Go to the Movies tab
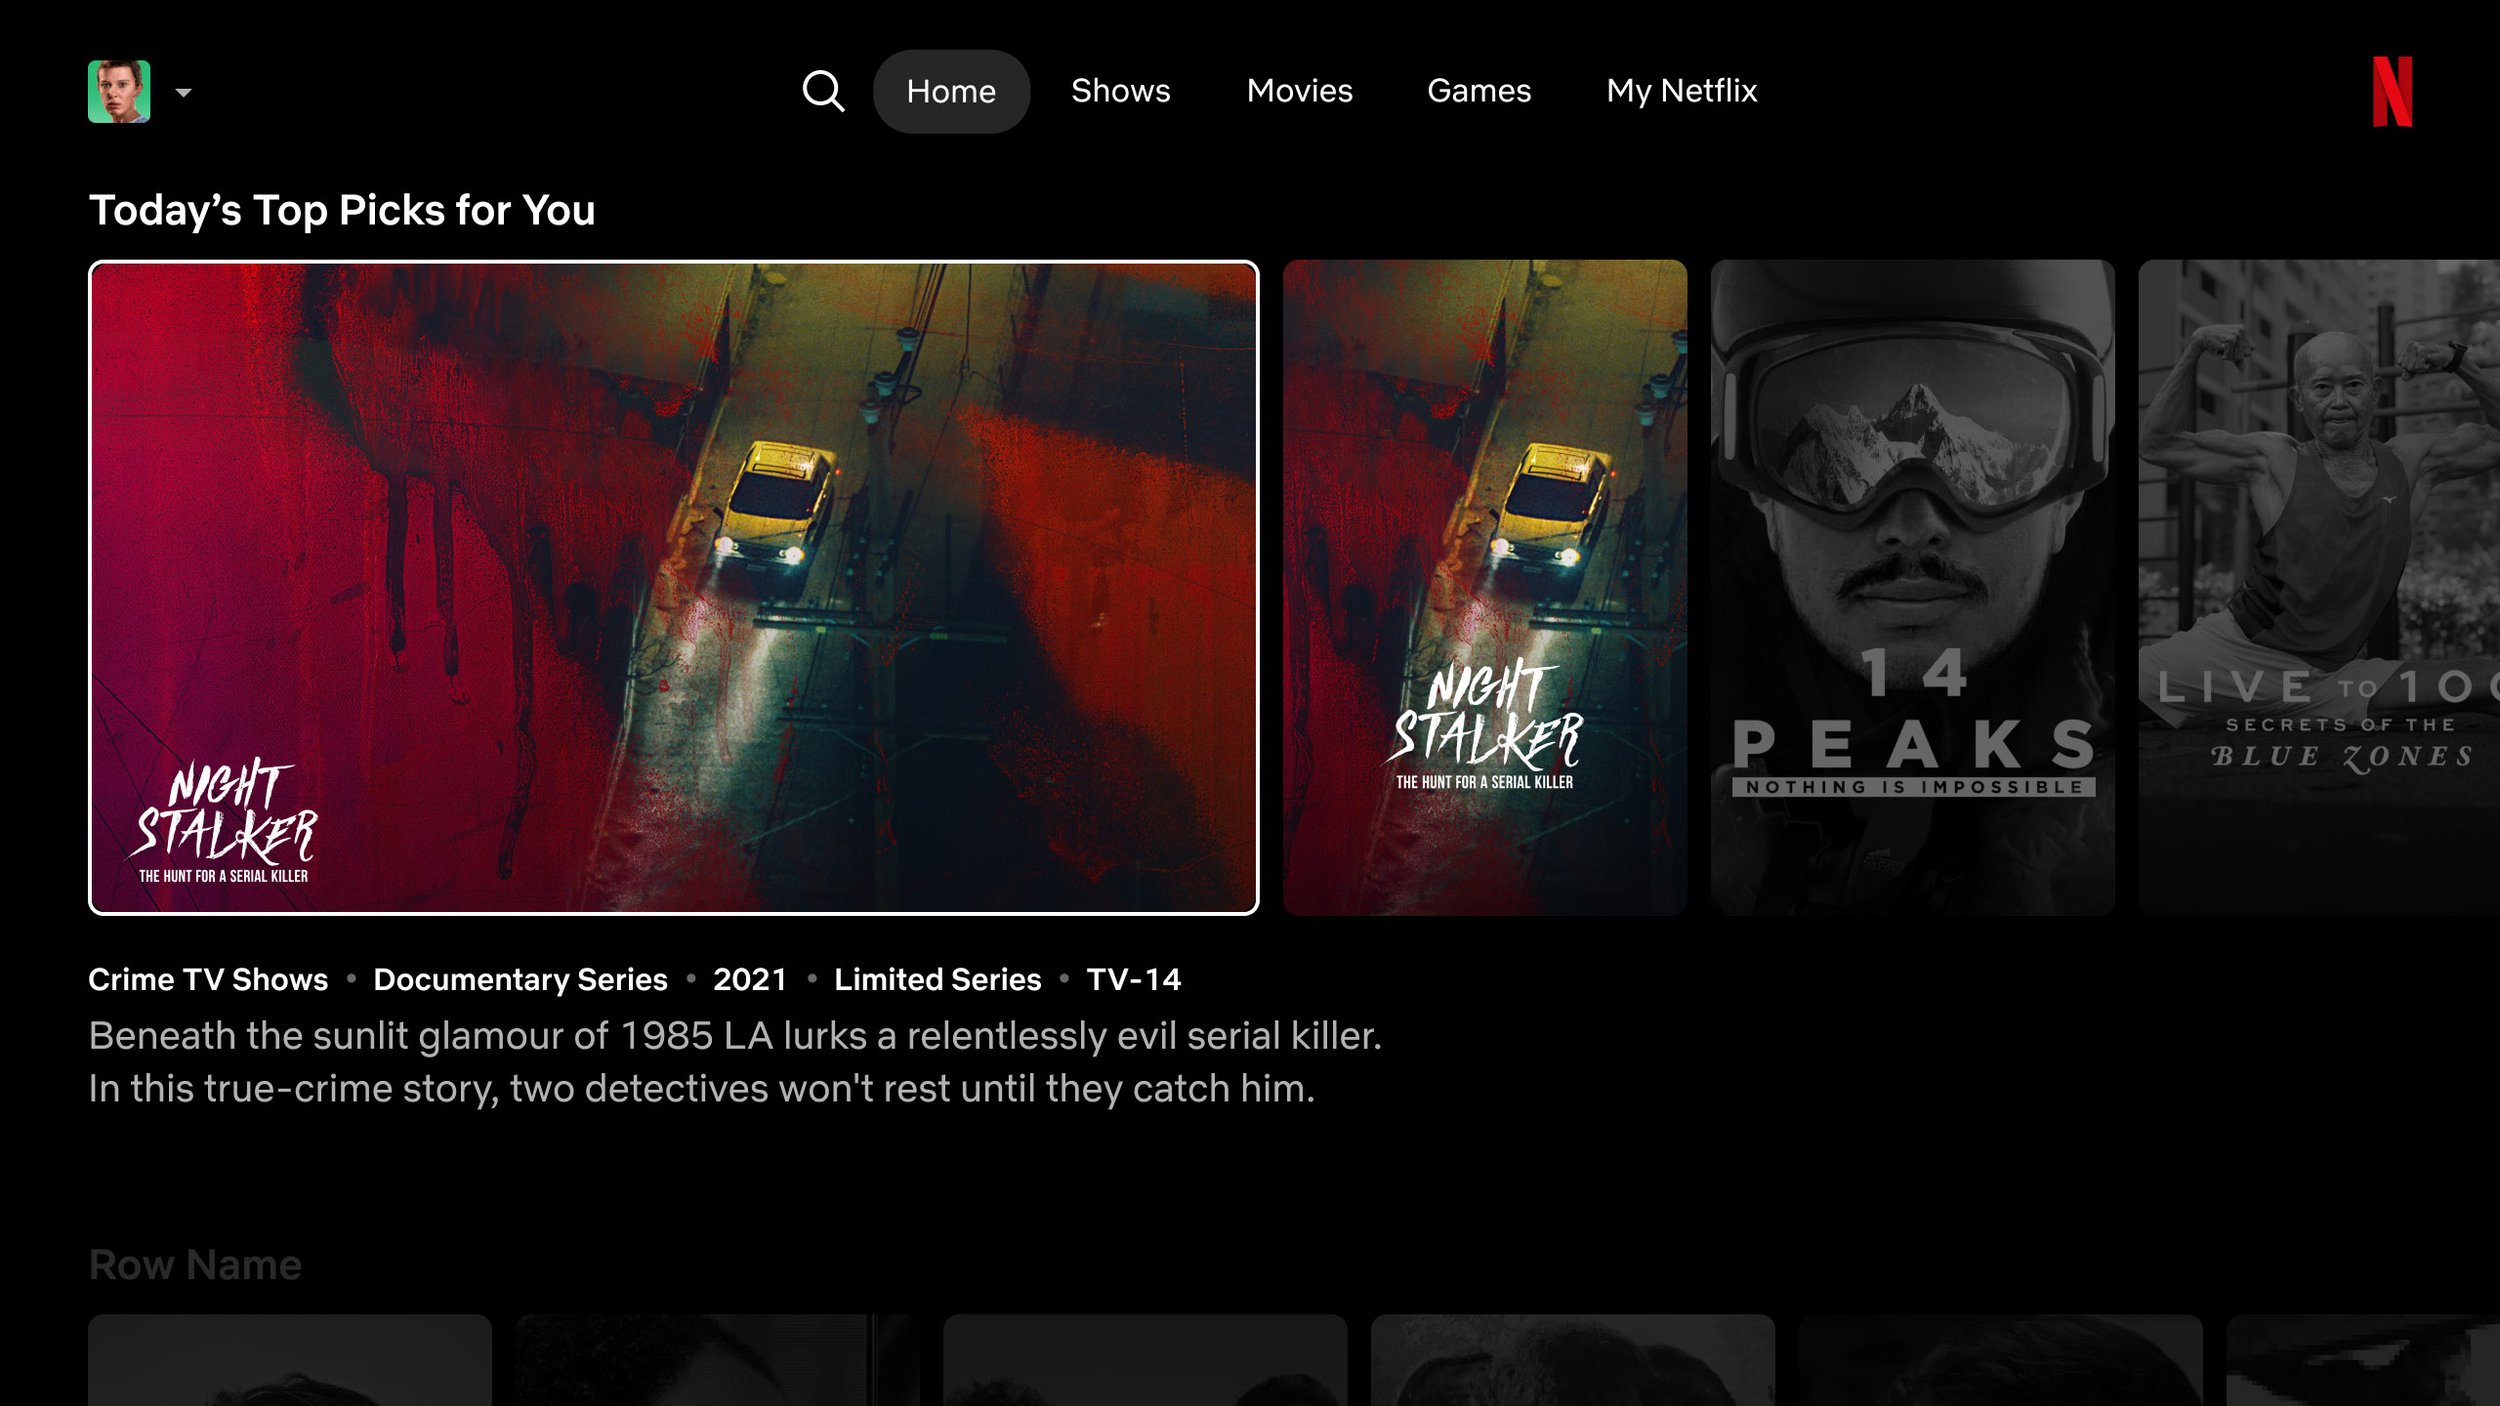Viewport: 2500px width, 1406px height. tap(1299, 91)
